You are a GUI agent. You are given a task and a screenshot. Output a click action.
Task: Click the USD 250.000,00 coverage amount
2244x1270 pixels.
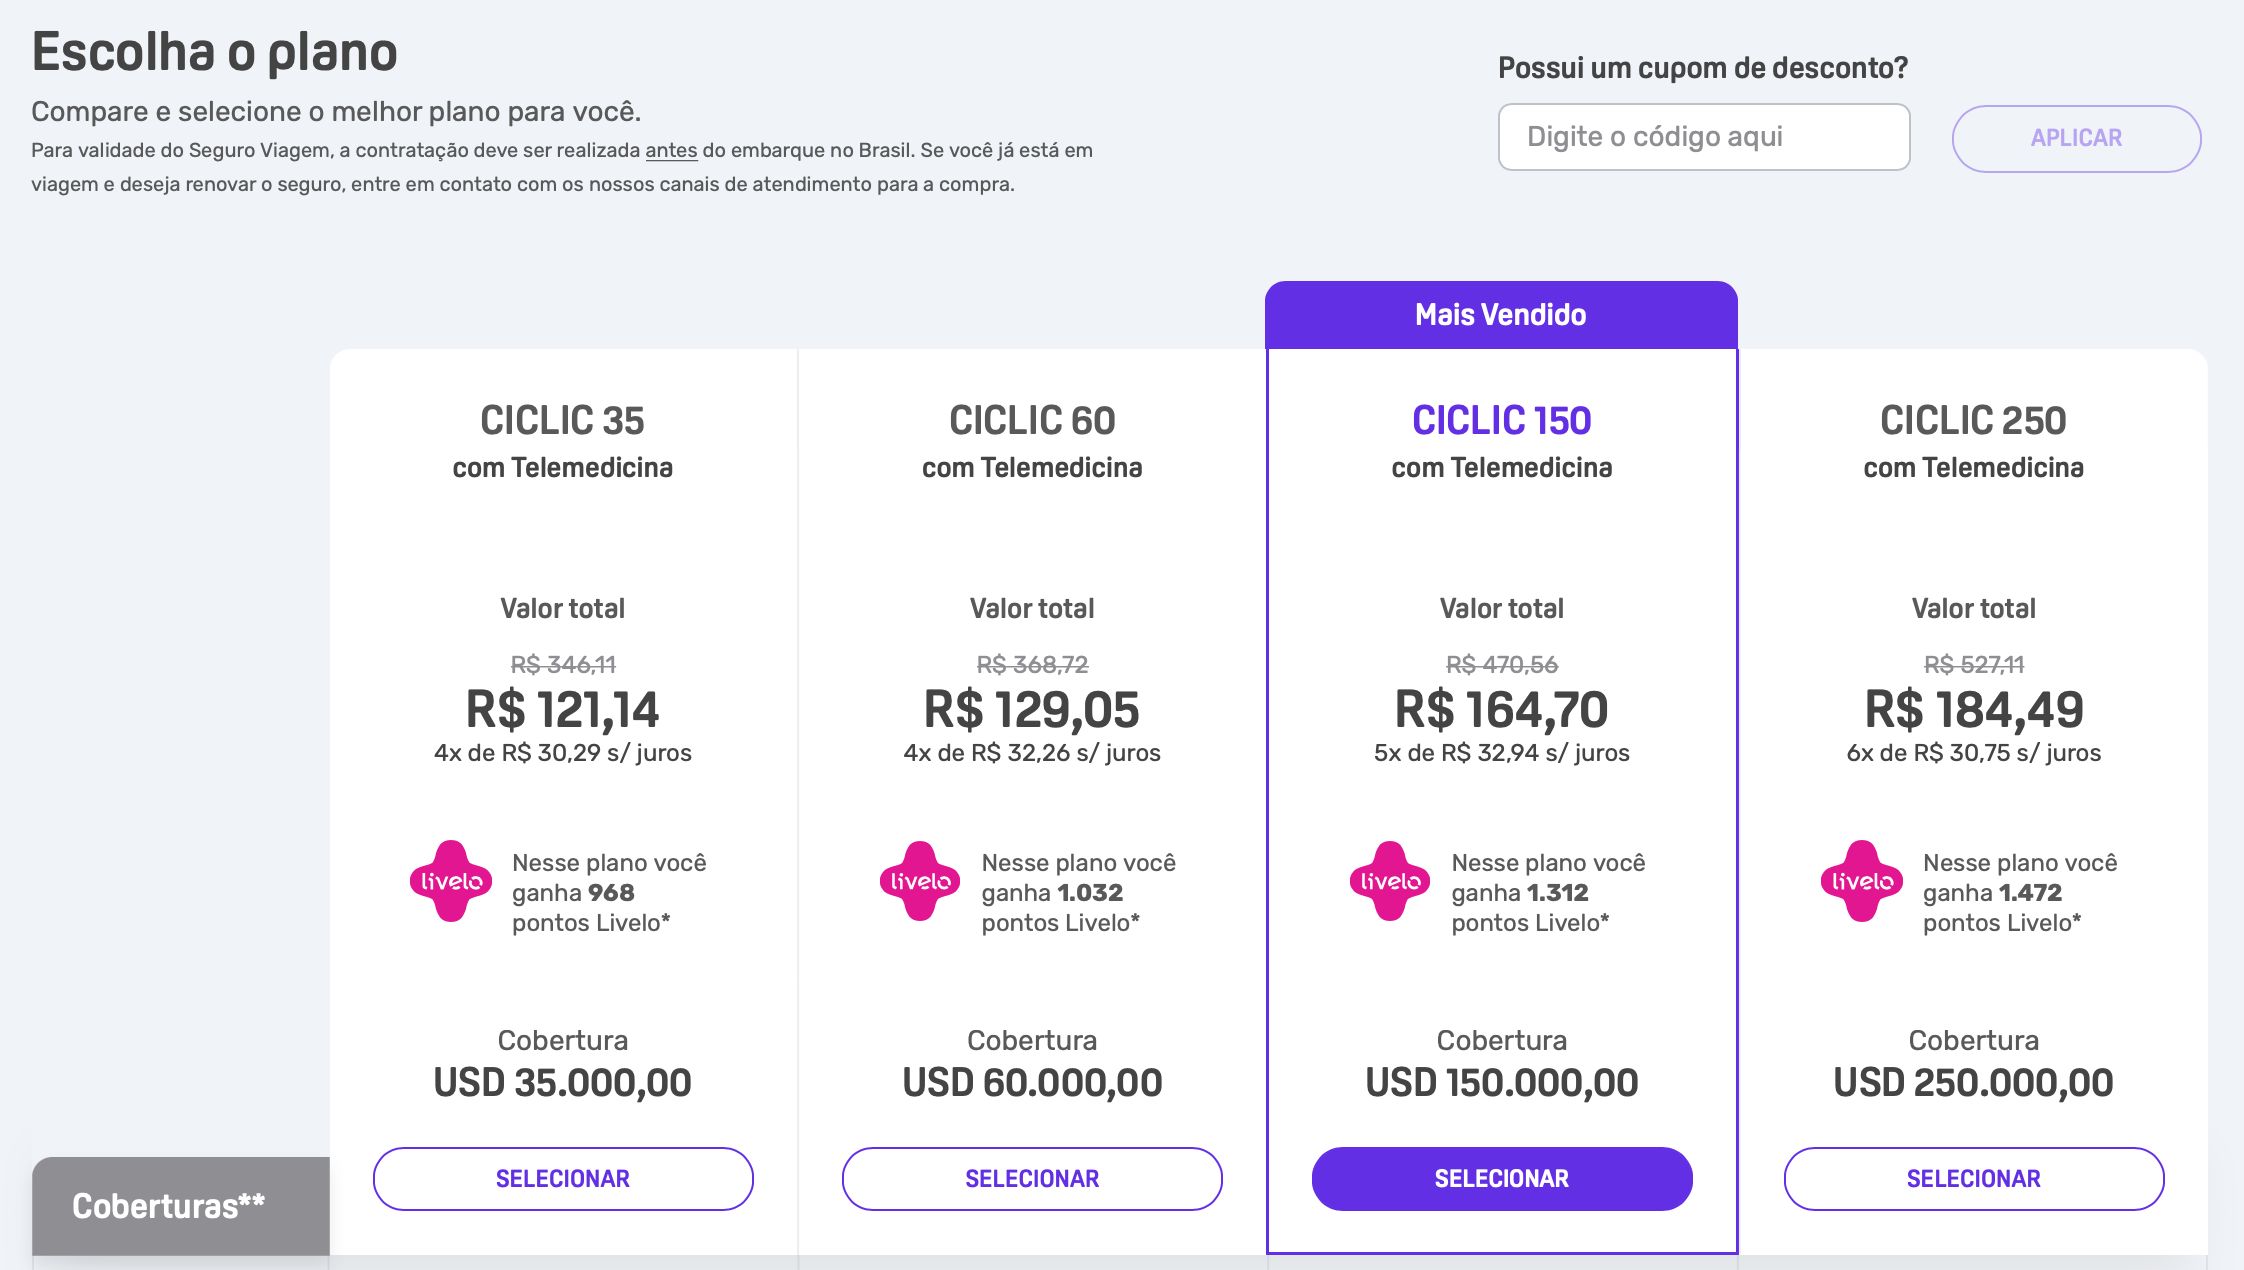coord(1974,1083)
